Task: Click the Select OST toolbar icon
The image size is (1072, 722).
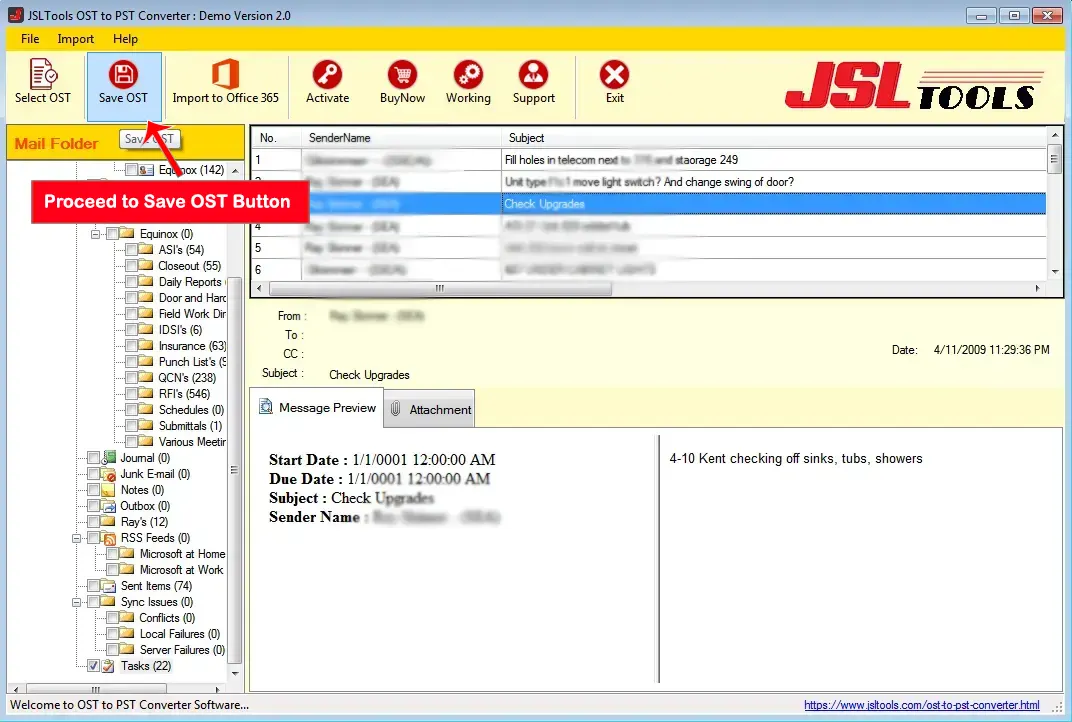Action: [x=43, y=82]
